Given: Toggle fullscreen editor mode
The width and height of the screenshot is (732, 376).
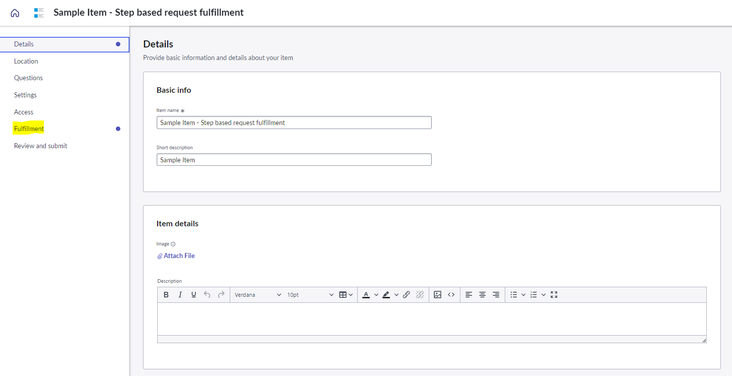Looking at the screenshot, I should pyautogui.click(x=554, y=295).
